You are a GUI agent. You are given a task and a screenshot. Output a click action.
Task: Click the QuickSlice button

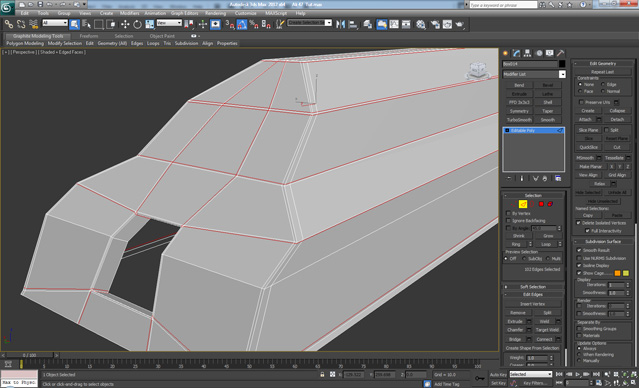coord(588,148)
